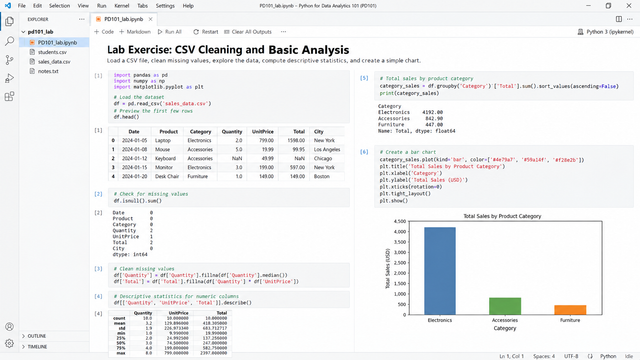This screenshot has height=360, width=640.
Task: Click into the category_sales groupby cell
Action: coord(504,86)
